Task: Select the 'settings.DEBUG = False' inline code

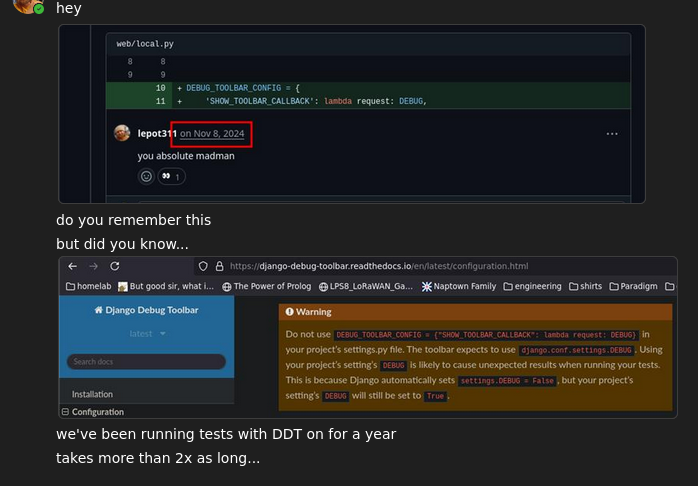Action: pos(507,381)
